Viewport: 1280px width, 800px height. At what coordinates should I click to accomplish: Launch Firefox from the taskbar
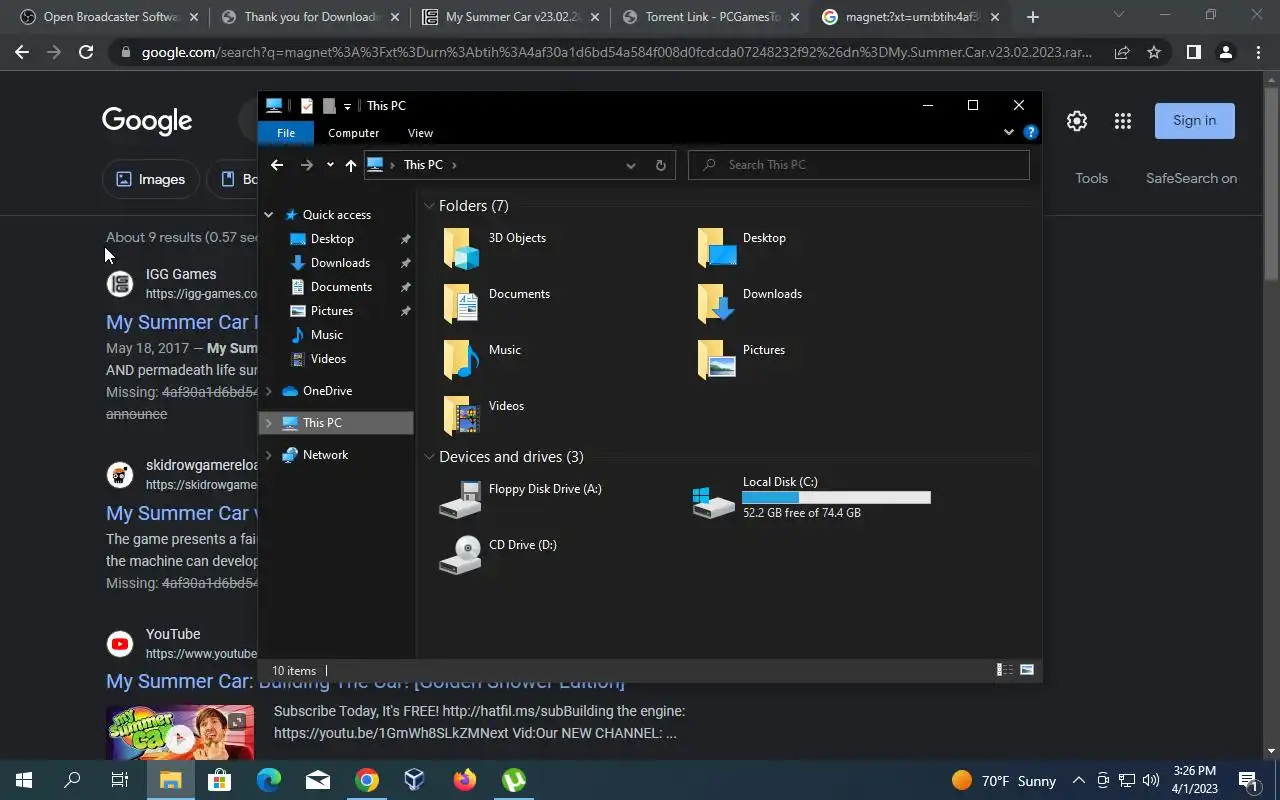(464, 780)
